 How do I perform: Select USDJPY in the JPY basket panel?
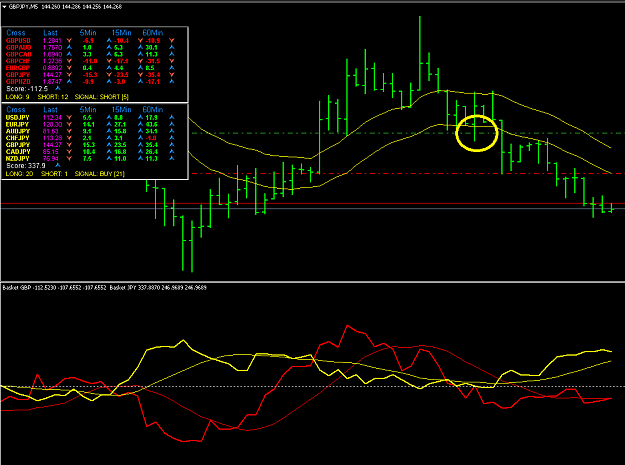pos(18,118)
